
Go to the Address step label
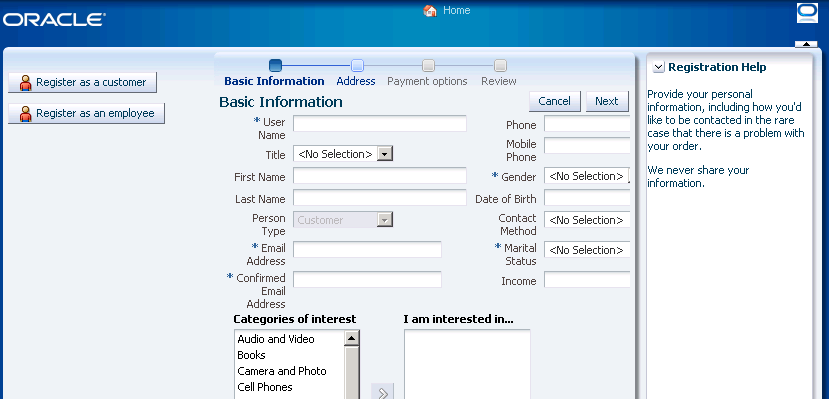356,81
